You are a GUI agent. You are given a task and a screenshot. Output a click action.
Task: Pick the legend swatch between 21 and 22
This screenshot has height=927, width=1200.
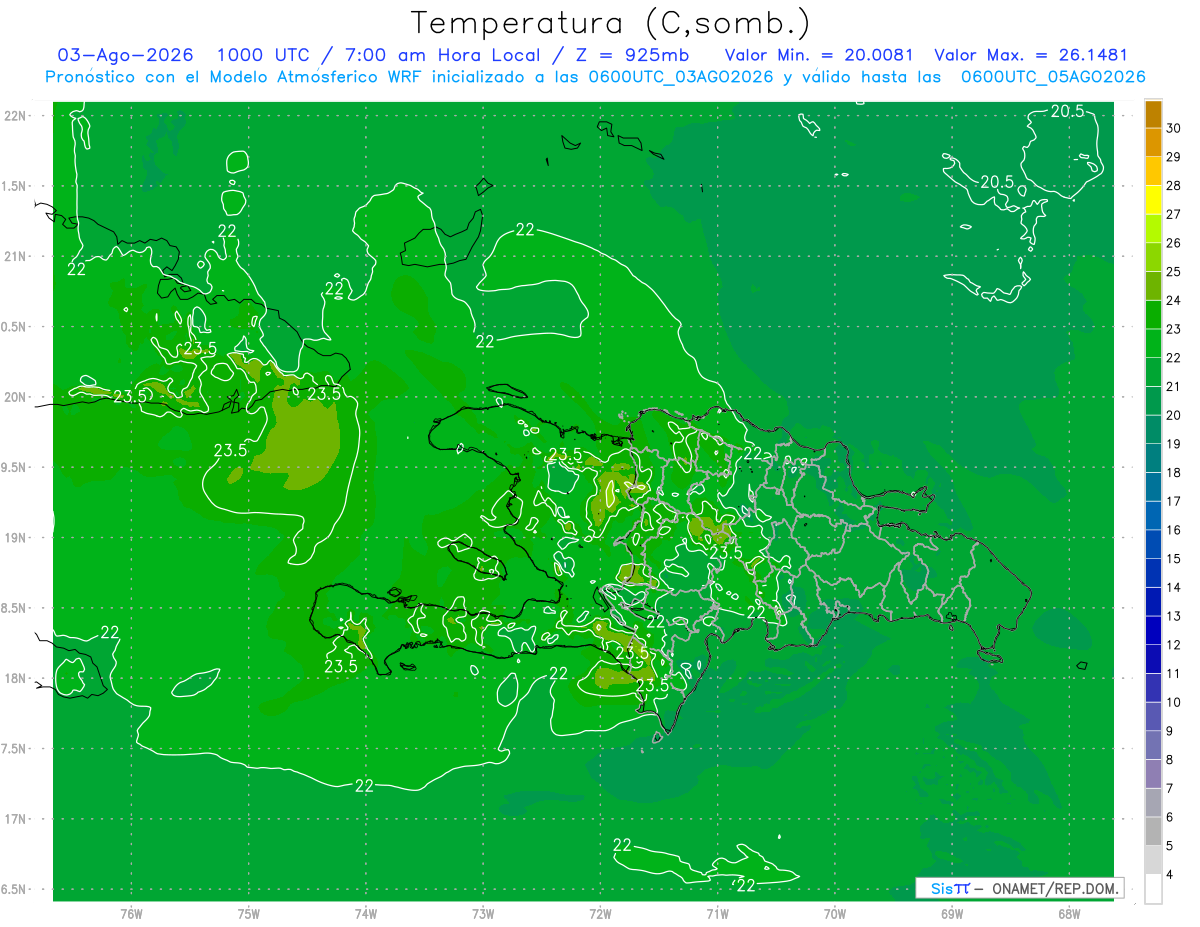coord(1153,372)
